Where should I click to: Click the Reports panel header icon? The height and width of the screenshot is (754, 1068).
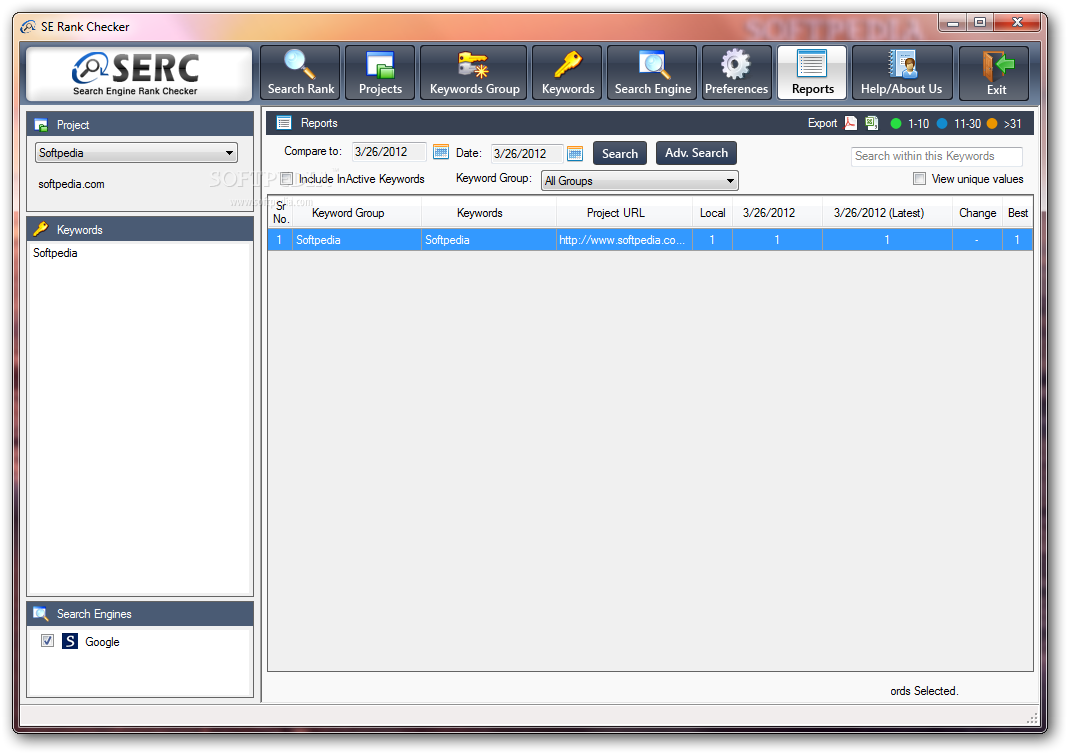point(284,123)
